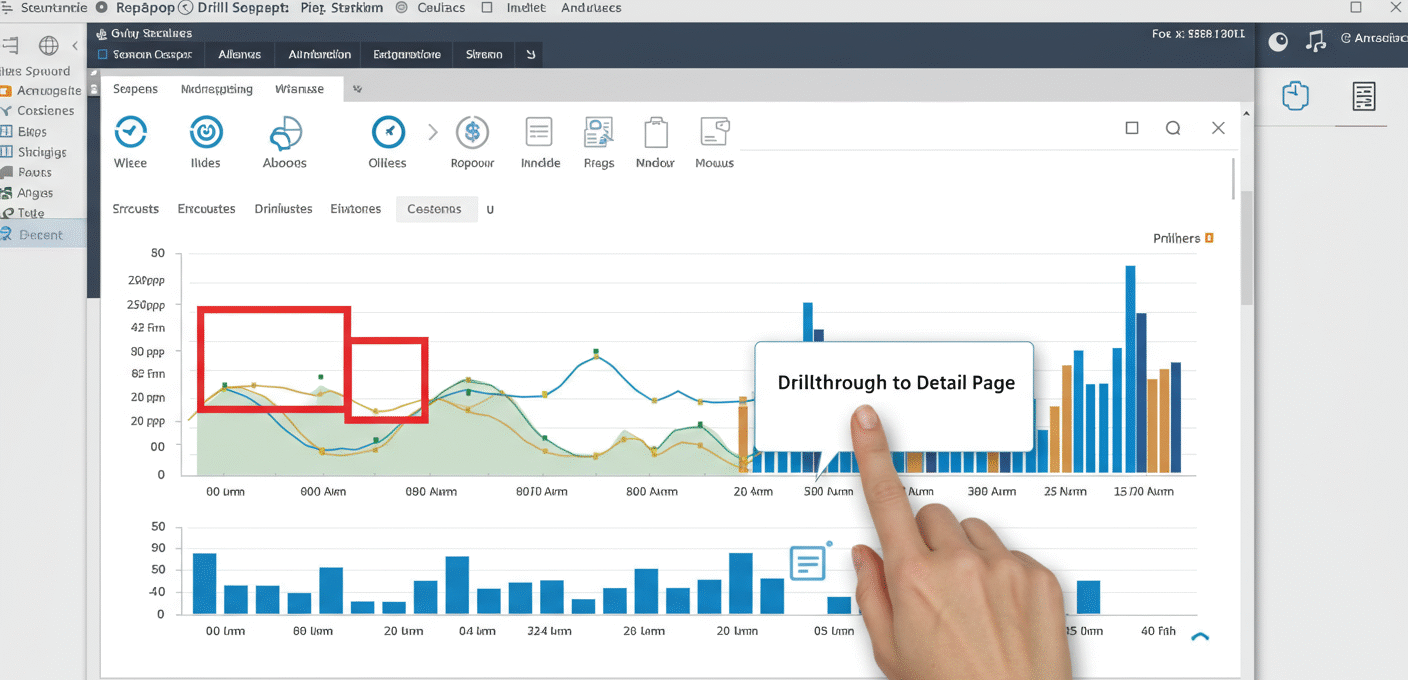Click the Nndow clipboard icon
The image size is (1408, 680).
pos(655,132)
